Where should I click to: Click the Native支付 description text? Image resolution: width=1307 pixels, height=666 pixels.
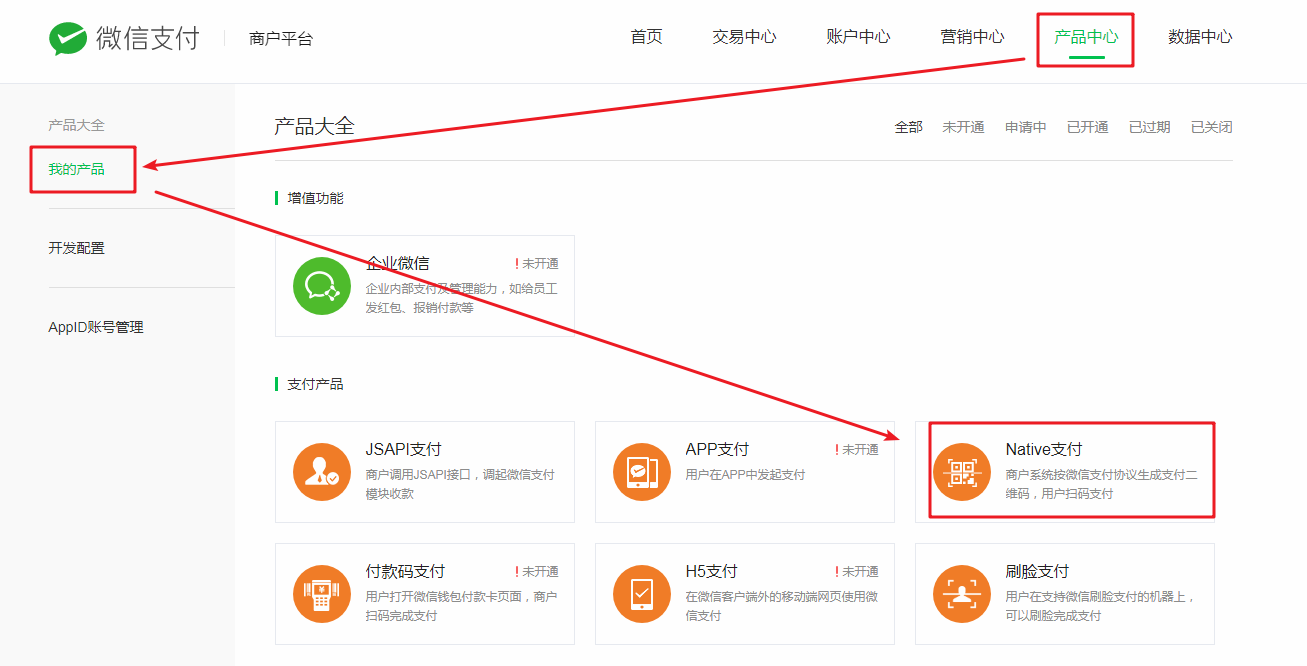(1102, 484)
